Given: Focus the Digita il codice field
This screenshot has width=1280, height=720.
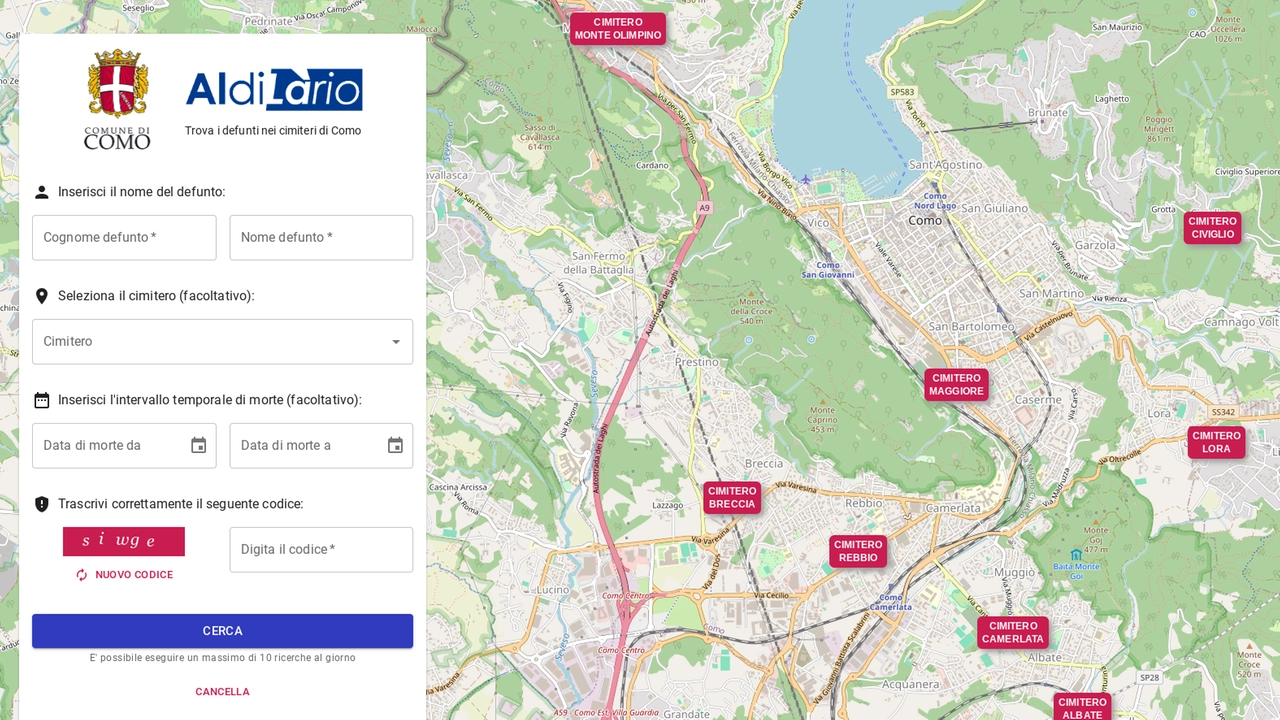Looking at the screenshot, I should (321, 550).
